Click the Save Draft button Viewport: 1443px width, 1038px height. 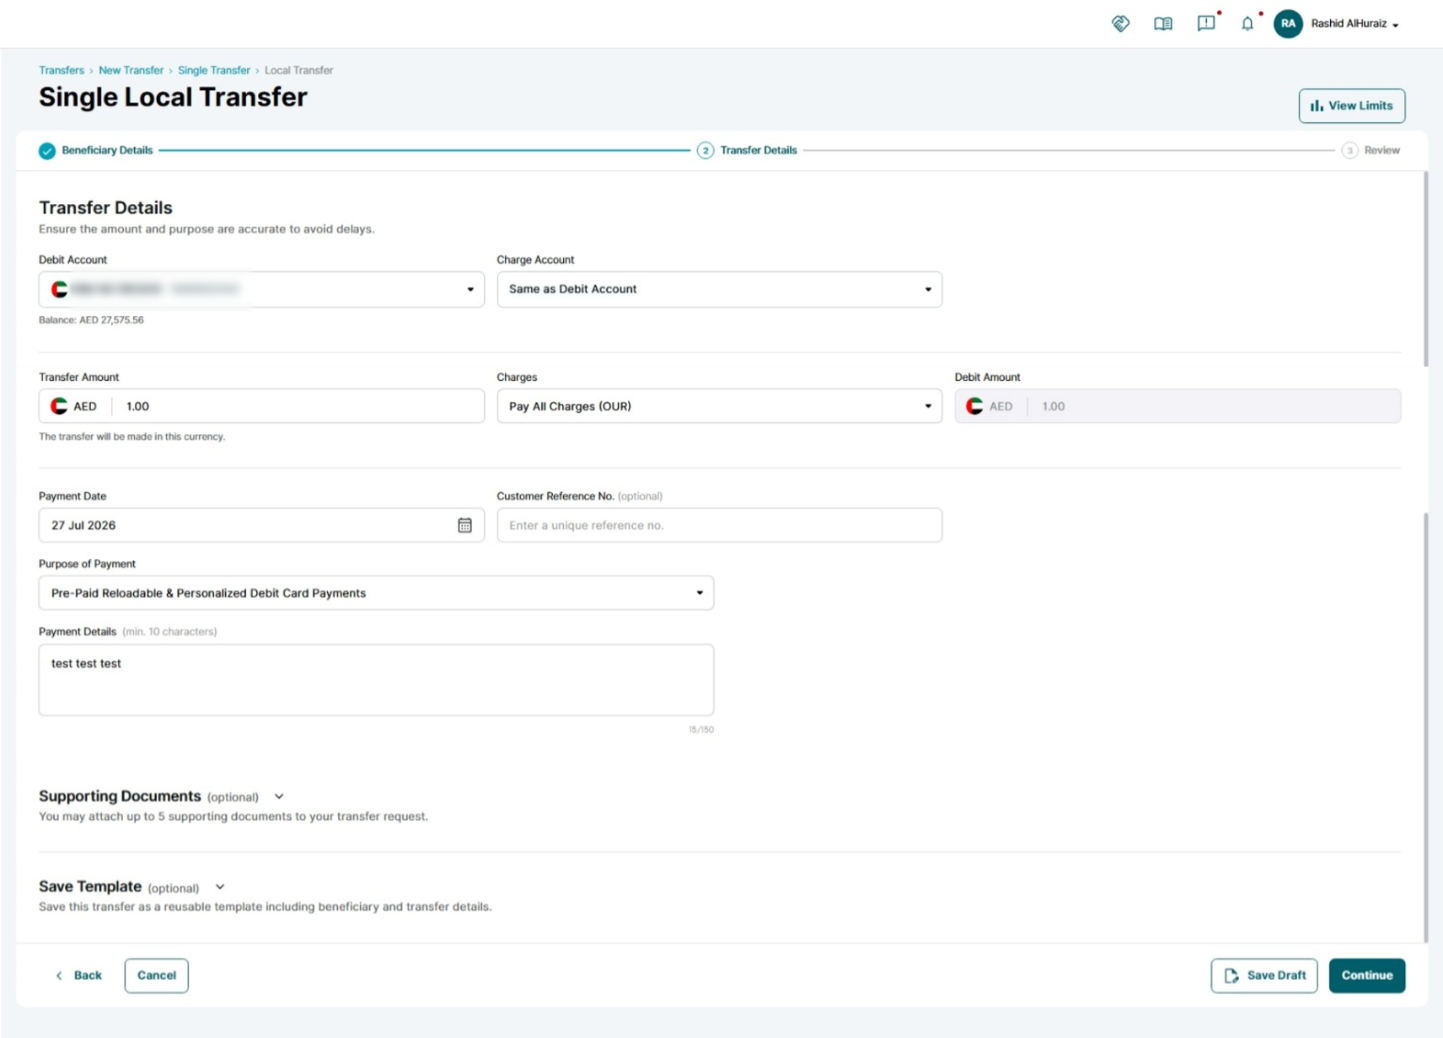pyautogui.click(x=1264, y=975)
